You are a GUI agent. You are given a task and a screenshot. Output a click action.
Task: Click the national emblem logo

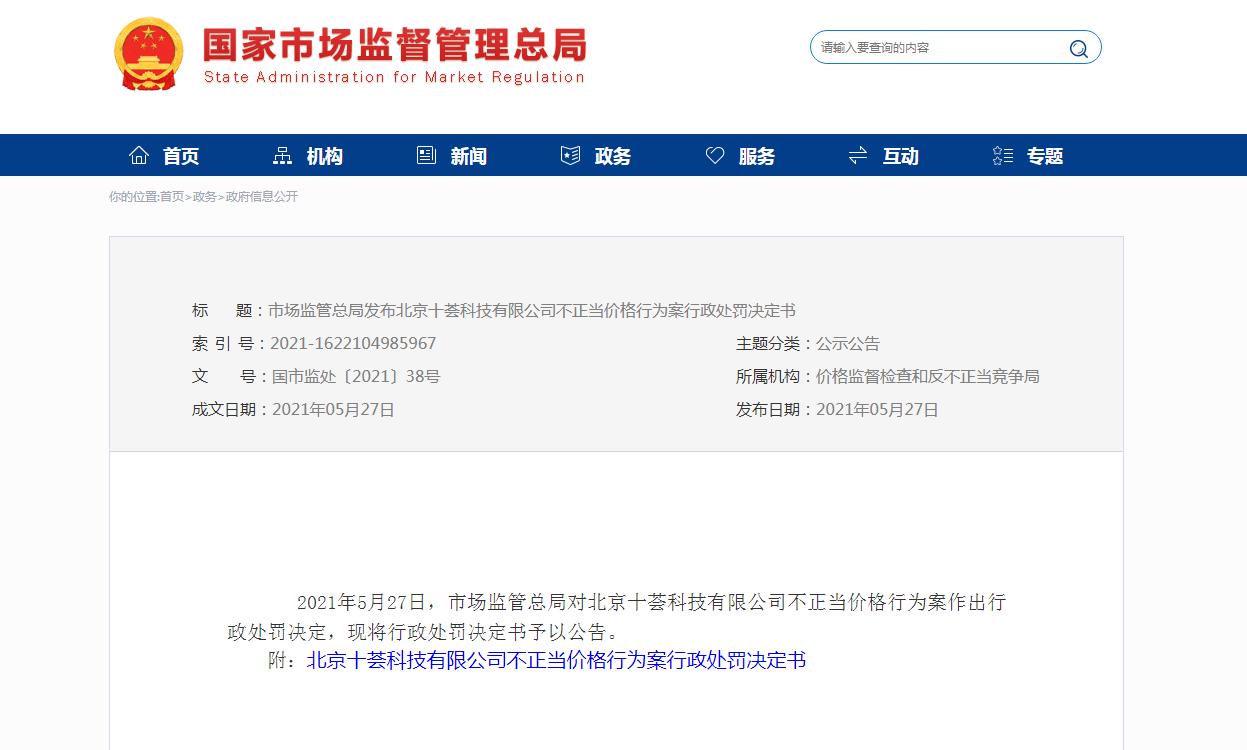coord(150,52)
